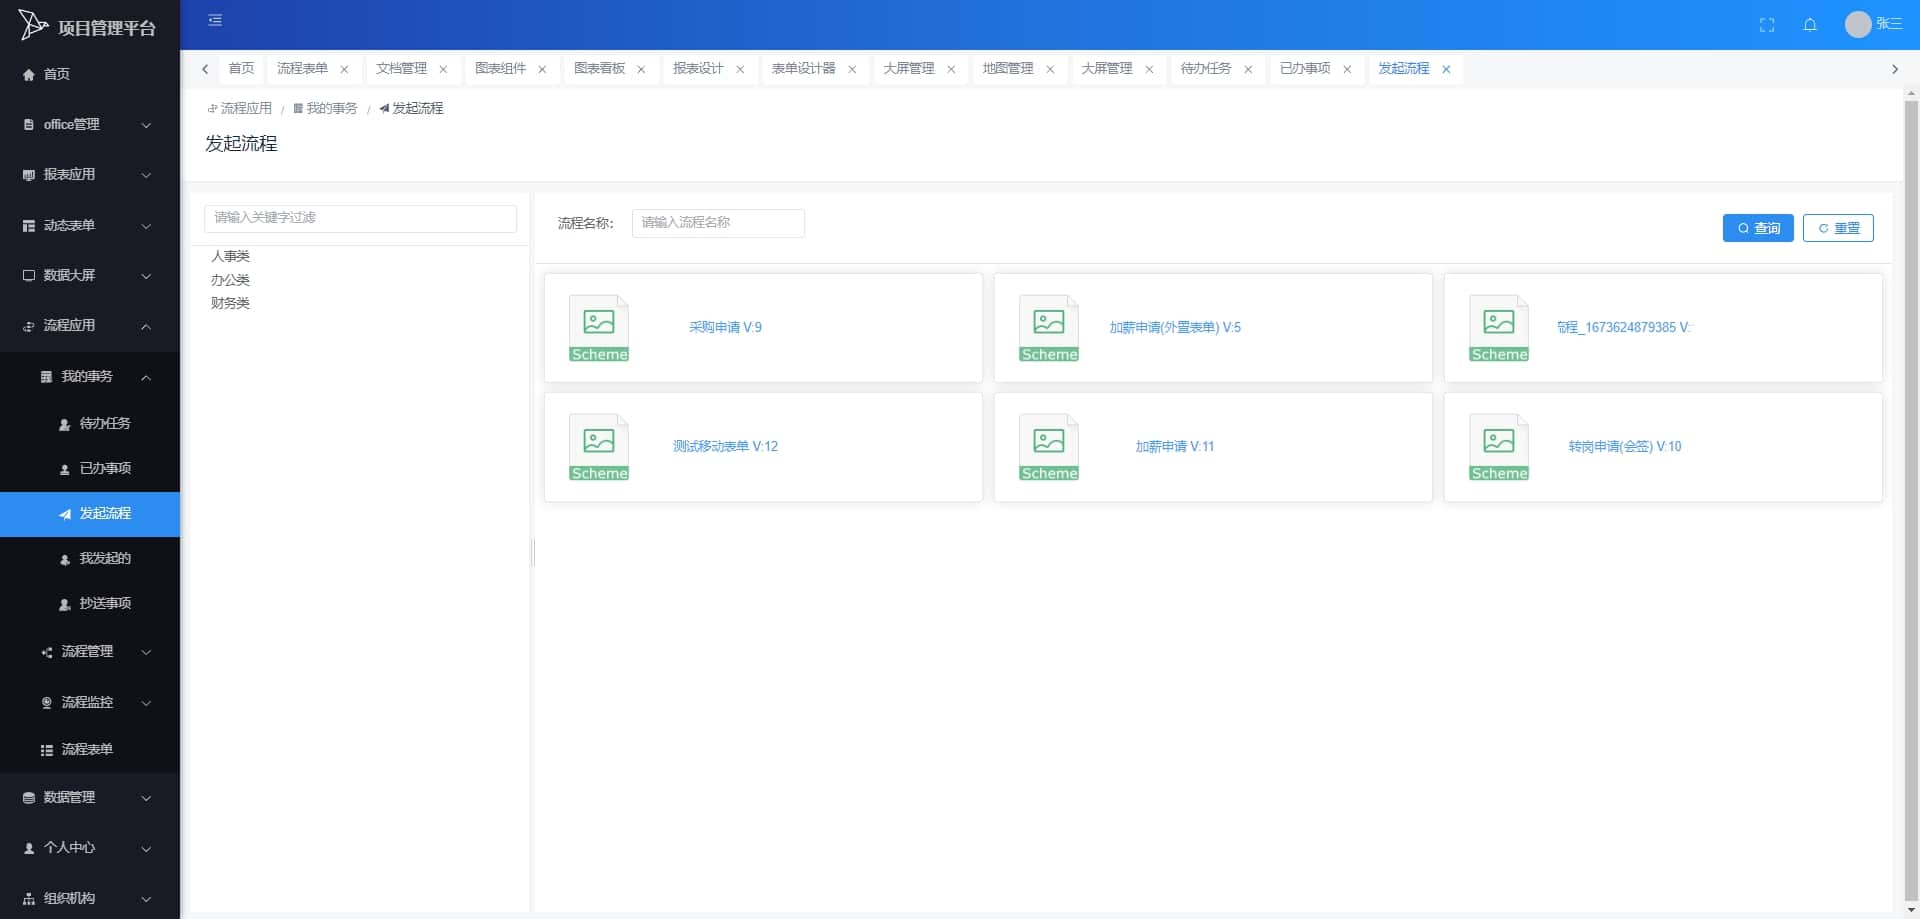Open 我发起的 in the sidebar

click(x=90, y=559)
